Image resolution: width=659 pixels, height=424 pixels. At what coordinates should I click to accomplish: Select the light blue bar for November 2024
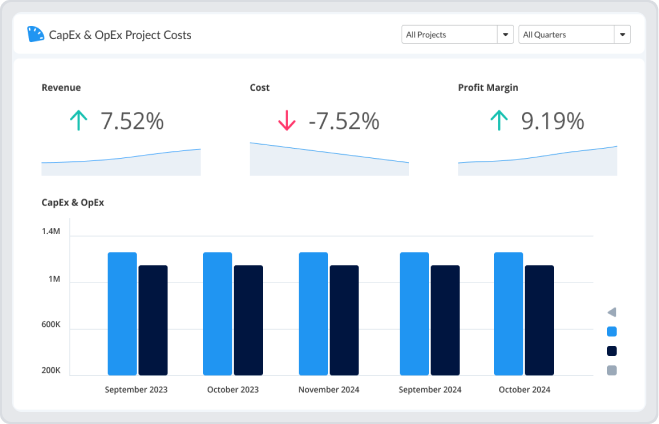point(313,313)
